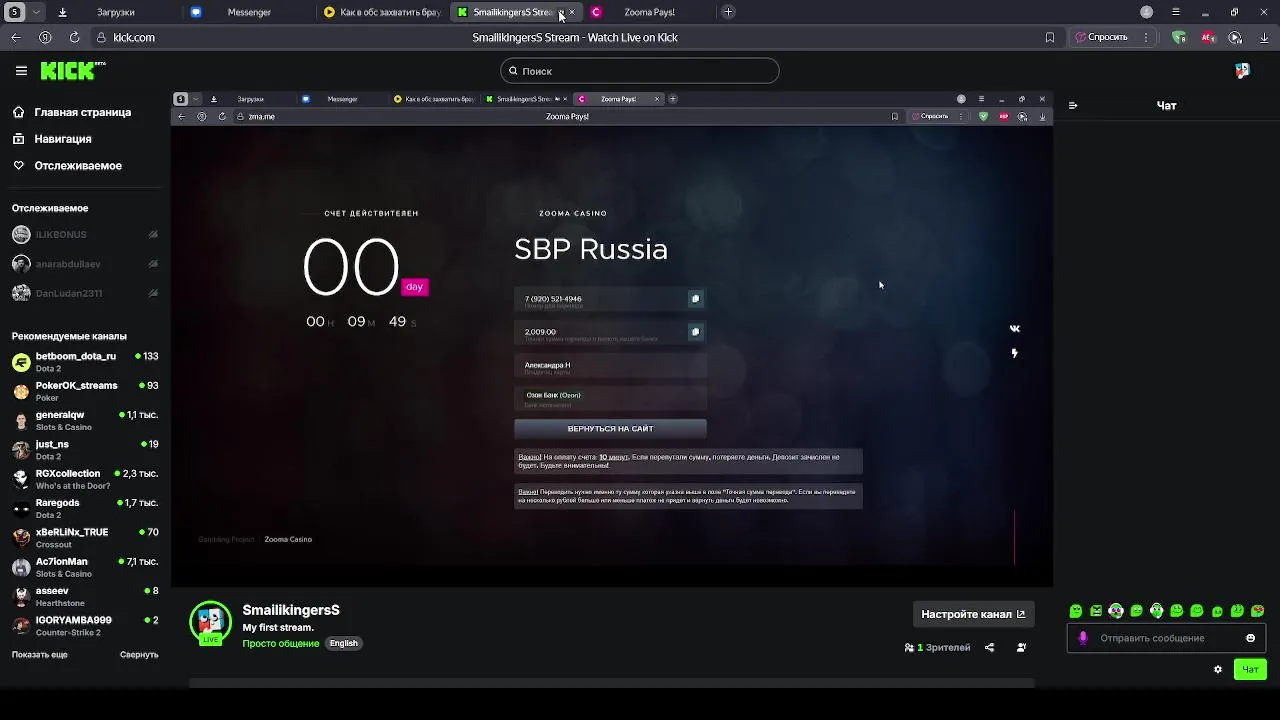
Task: Open recommended channel asseev
Action: click(85, 596)
